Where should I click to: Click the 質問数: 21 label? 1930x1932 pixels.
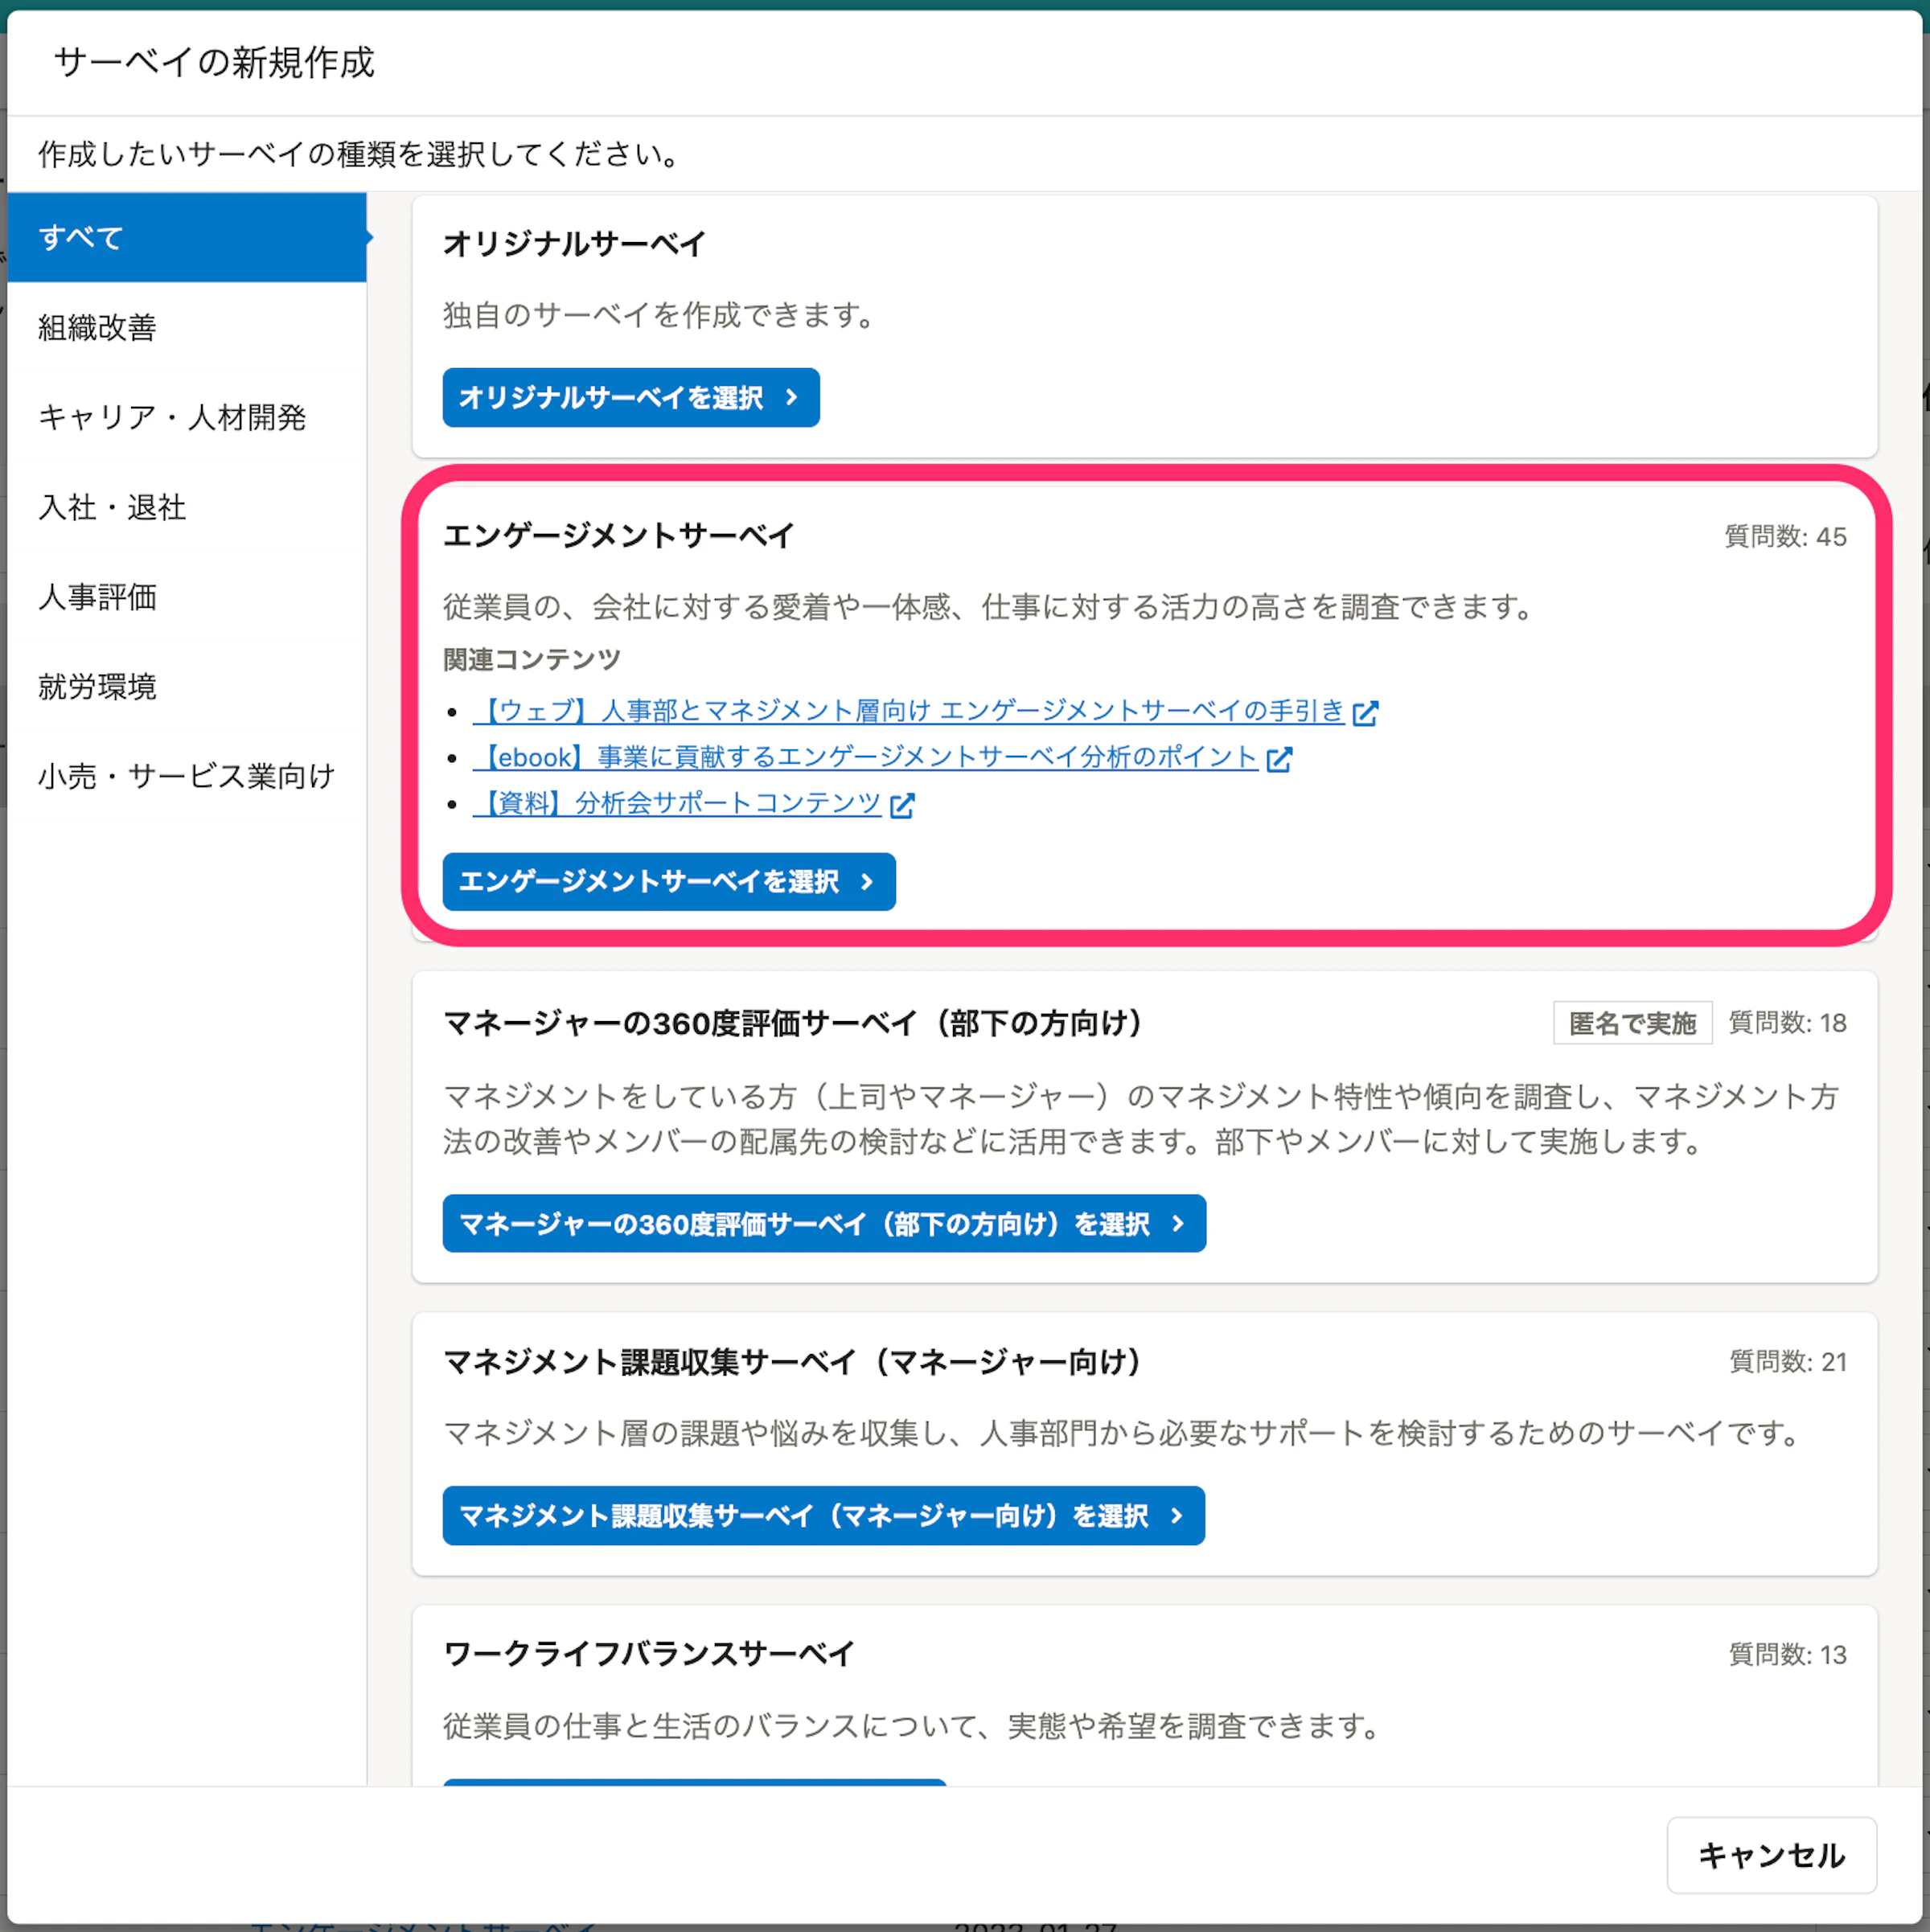click(1787, 1362)
